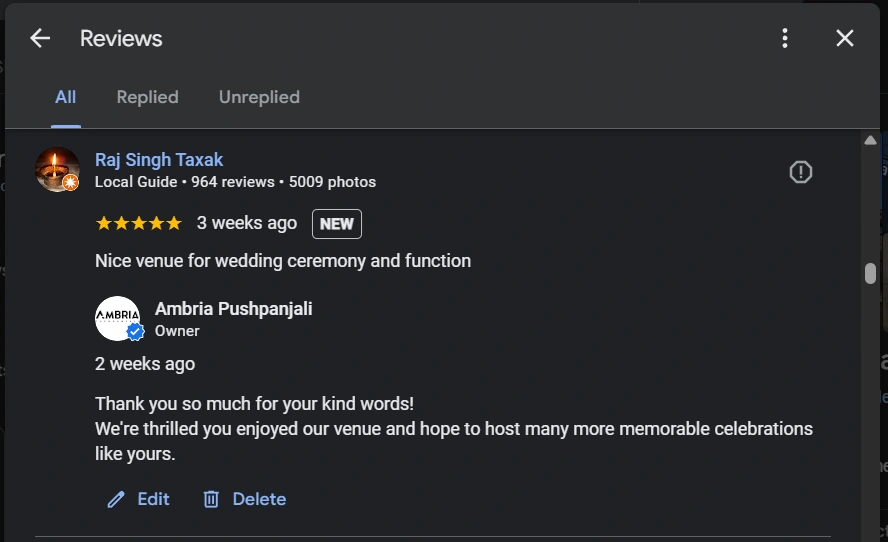
Task: Switch to the All reviews tab
Action: [65, 97]
